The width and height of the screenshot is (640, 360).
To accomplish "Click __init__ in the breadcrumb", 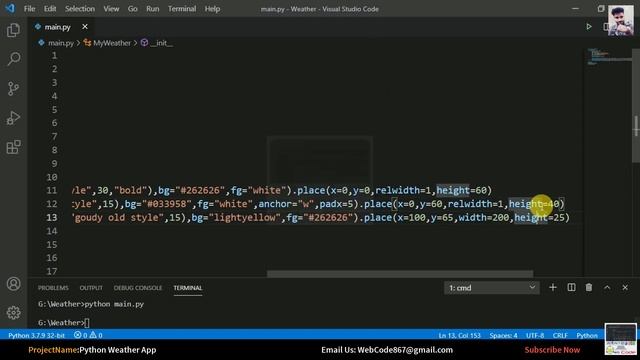I will pyautogui.click(x=162, y=43).
